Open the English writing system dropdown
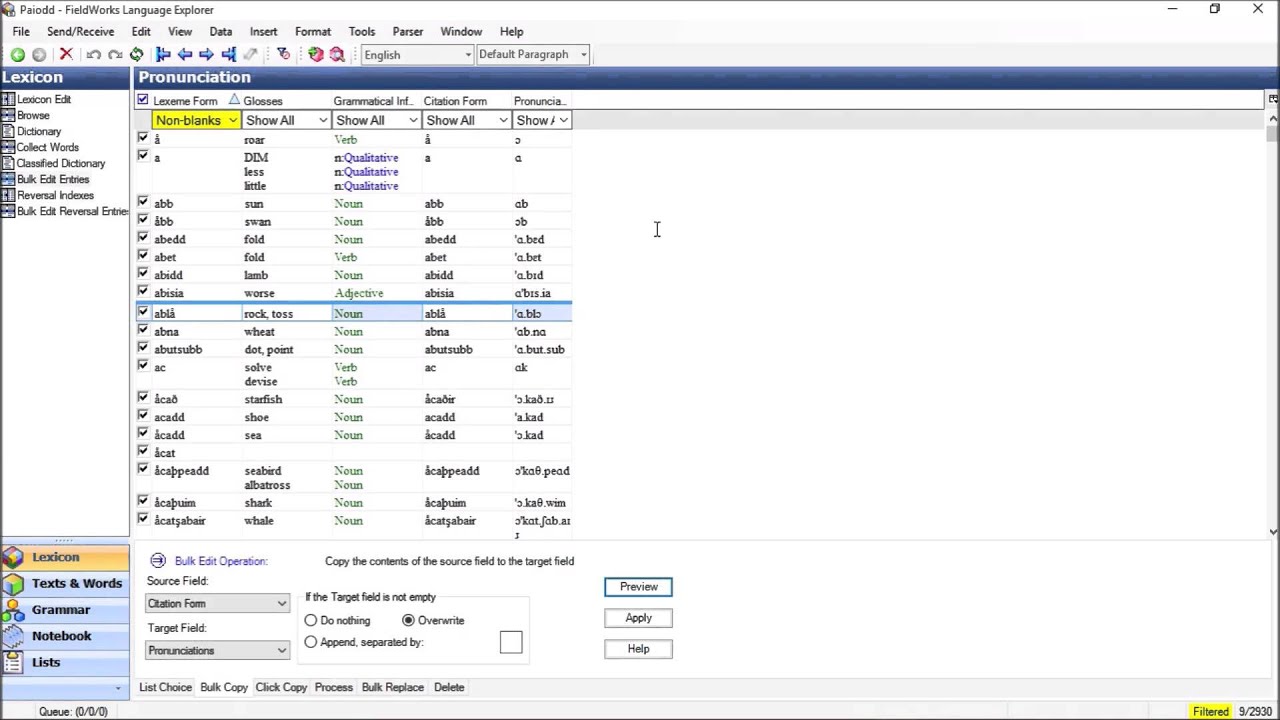The height and width of the screenshot is (720, 1280). tap(417, 55)
